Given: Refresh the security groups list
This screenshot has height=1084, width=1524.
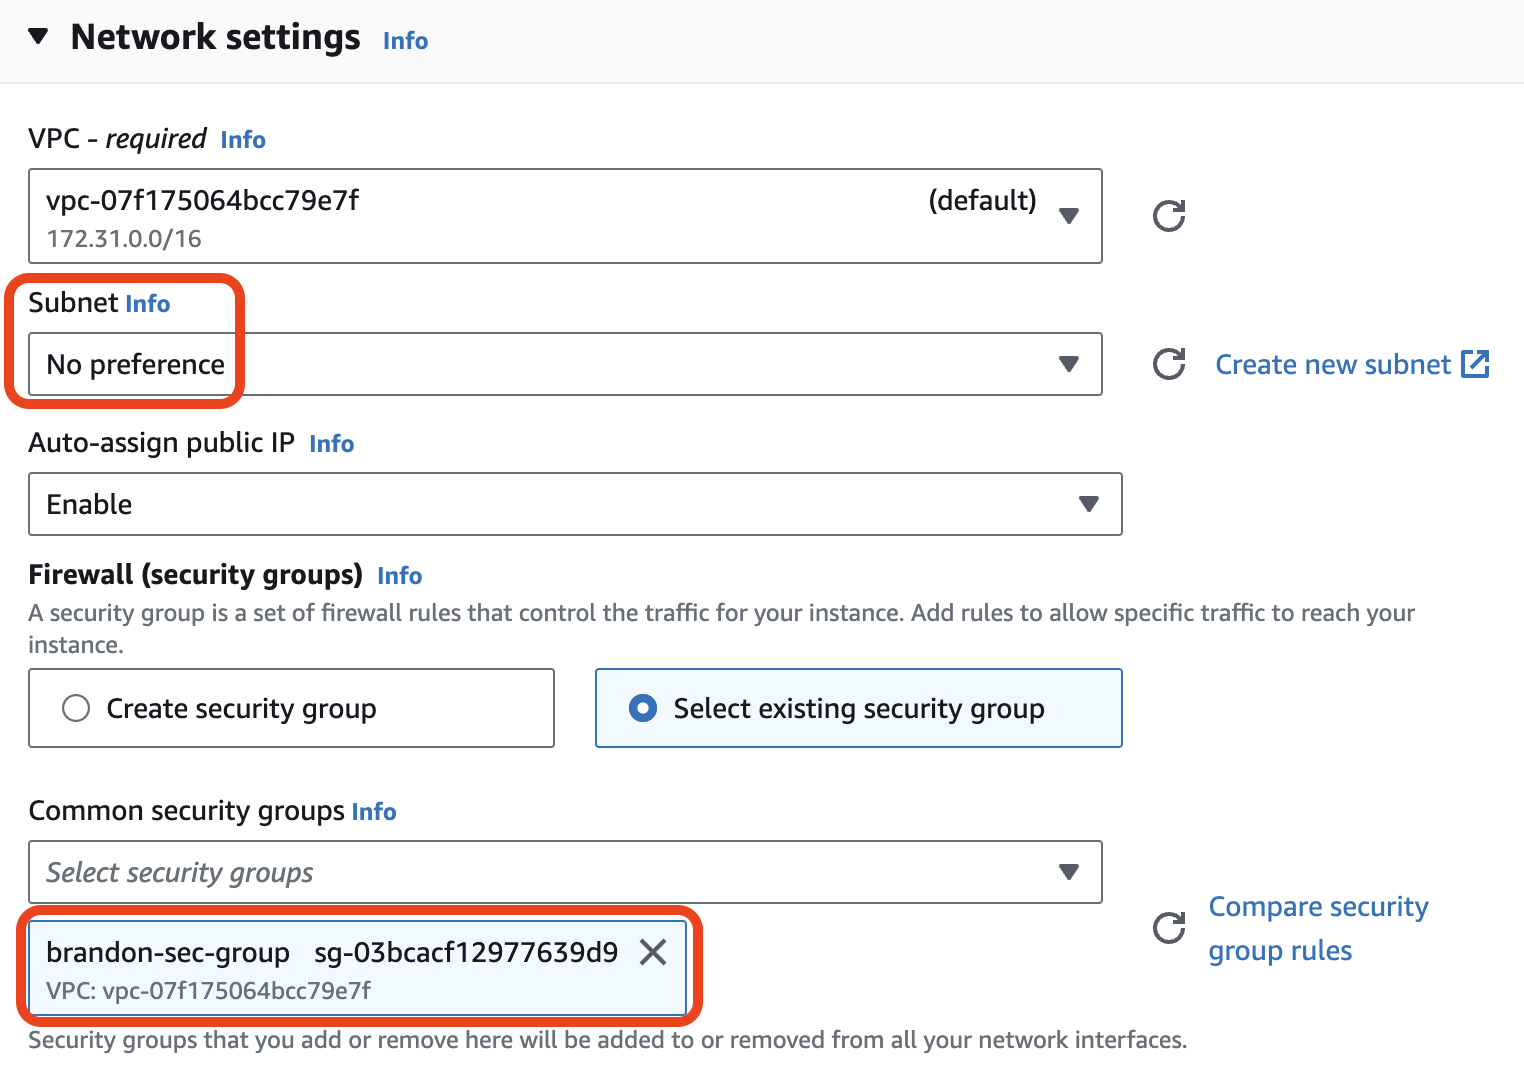Looking at the screenshot, I should tap(1169, 928).
